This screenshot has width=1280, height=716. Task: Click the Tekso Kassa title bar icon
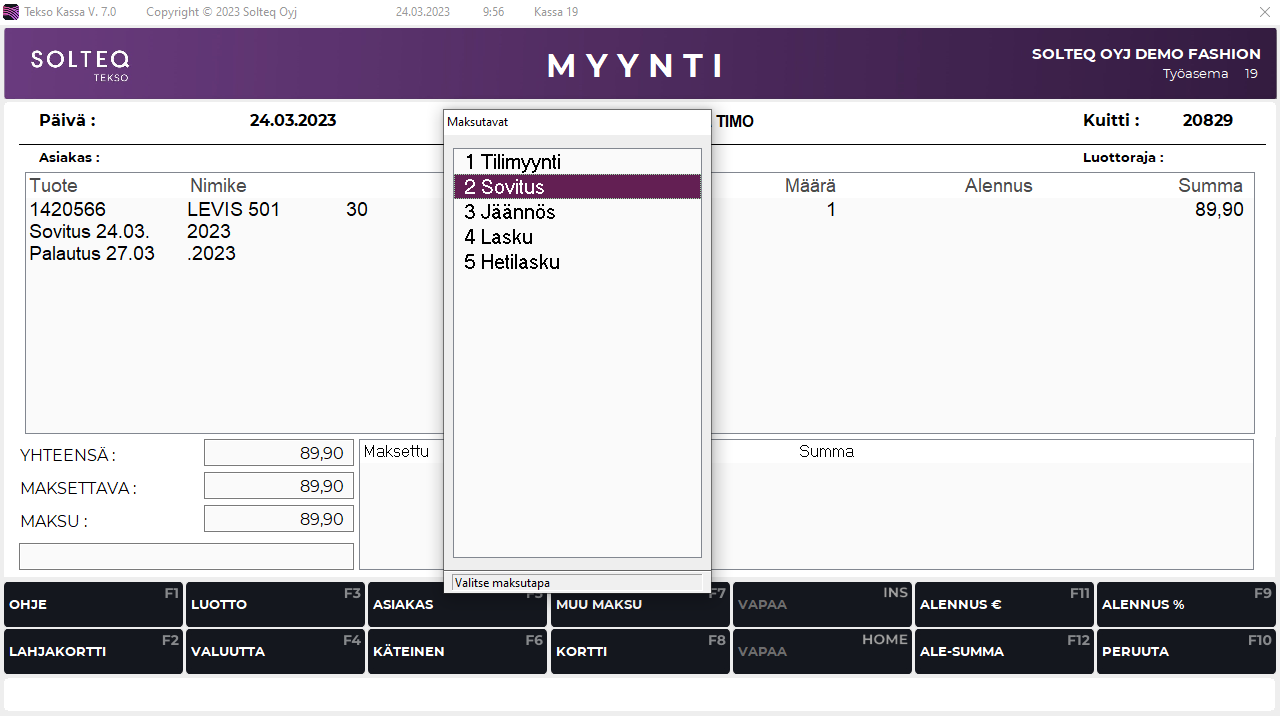pyautogui.click(x=11, y=12)
